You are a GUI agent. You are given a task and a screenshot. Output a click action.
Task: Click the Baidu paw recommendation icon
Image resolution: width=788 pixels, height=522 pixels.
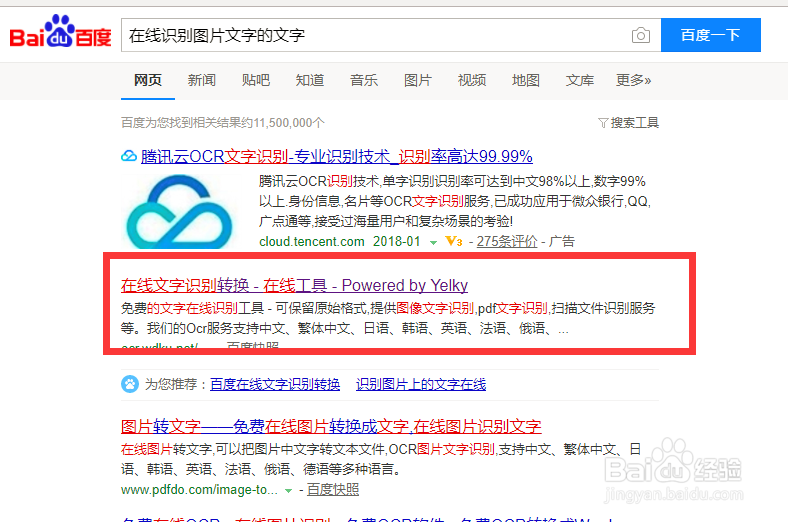point(130,384)
